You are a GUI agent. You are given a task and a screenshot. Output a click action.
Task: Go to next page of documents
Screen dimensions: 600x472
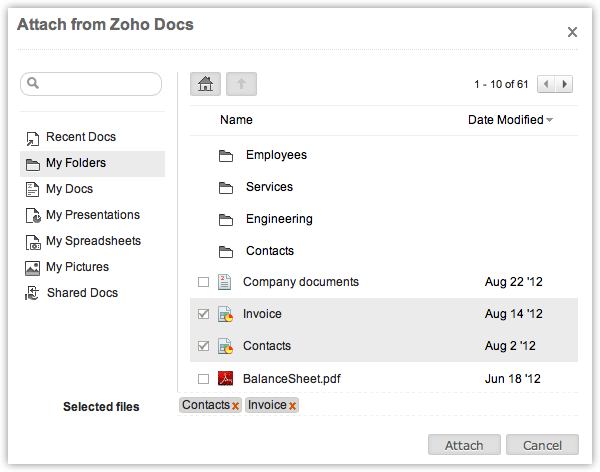pyautogui.click(x=566, y=85)
